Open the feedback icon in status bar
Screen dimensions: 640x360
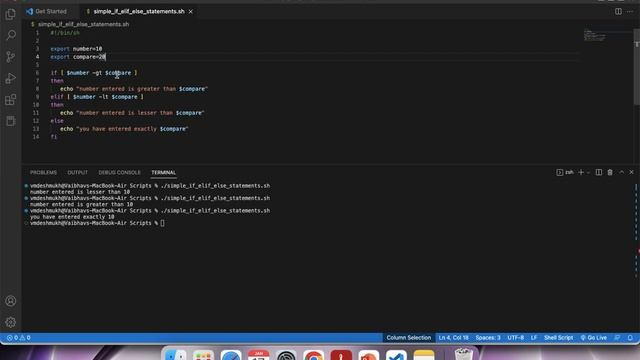(617, 338)
